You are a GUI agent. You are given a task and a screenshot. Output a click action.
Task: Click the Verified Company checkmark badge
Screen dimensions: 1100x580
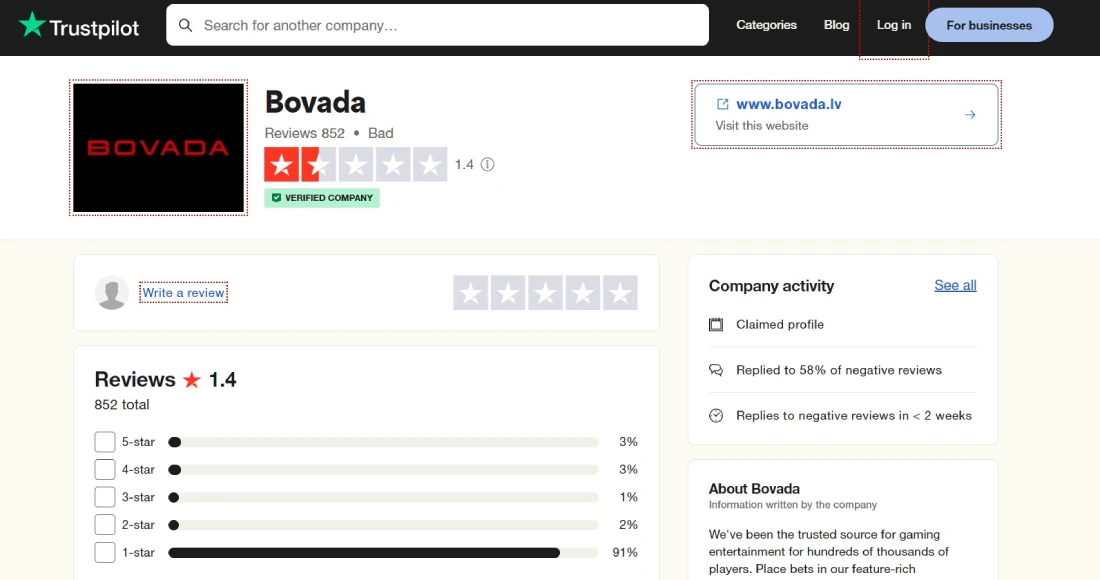(277, 197)
